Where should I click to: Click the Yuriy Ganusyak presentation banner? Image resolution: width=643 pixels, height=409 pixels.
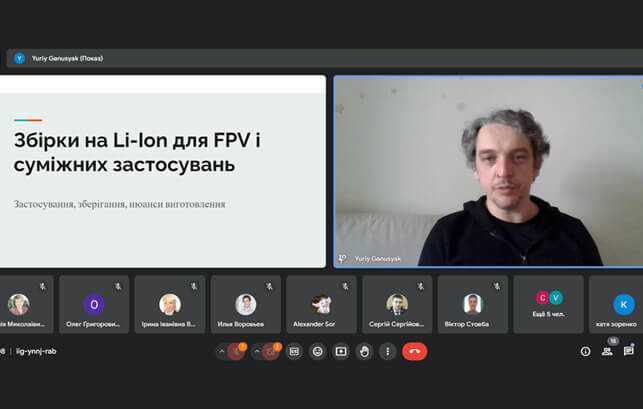325,58
